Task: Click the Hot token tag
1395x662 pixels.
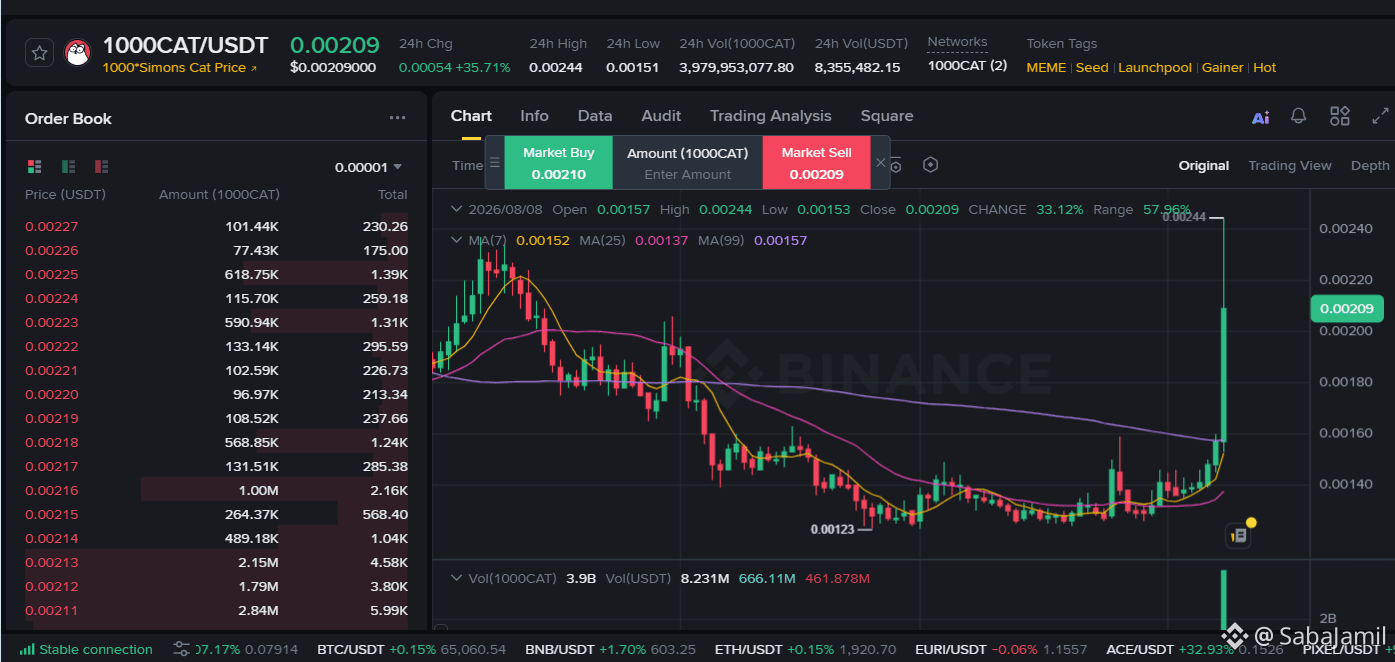Action: point(1265,68)
